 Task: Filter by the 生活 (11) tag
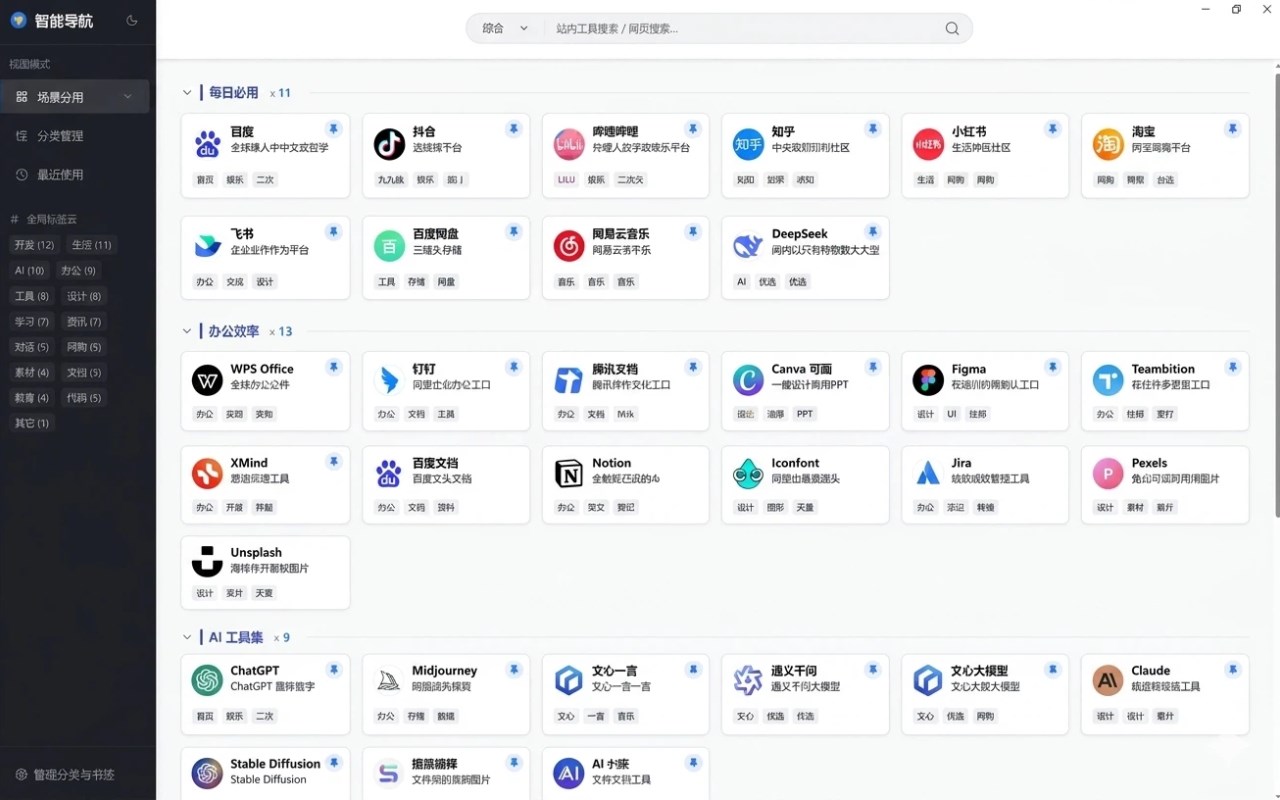tap(91, 245)
